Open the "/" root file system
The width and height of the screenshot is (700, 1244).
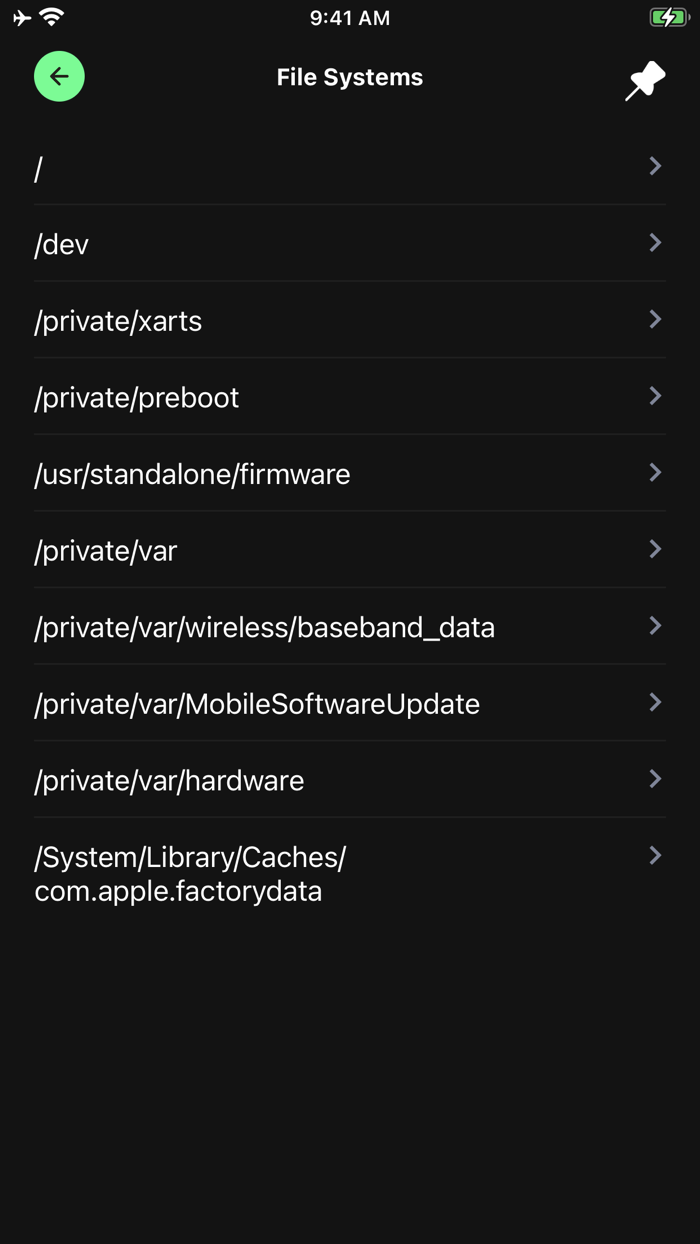38,168
